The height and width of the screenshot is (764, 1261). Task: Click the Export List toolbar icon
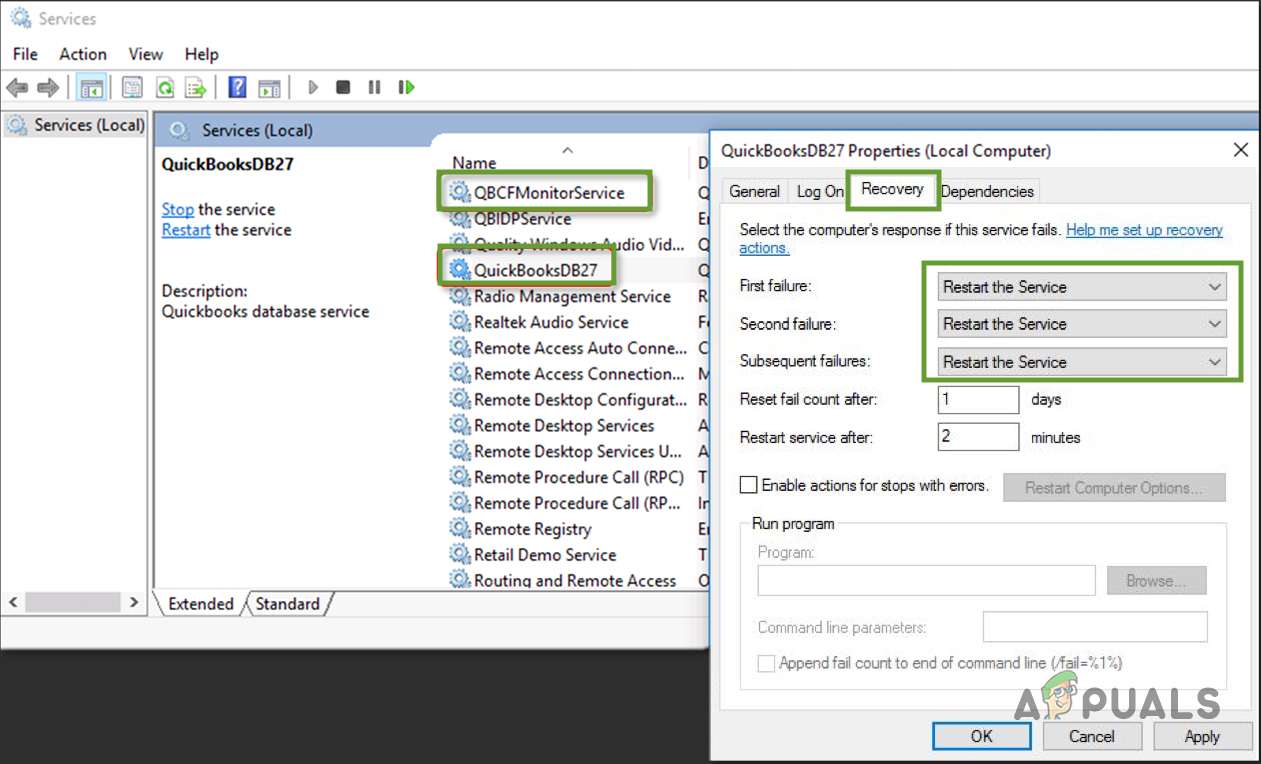click(x=196, y=88)
